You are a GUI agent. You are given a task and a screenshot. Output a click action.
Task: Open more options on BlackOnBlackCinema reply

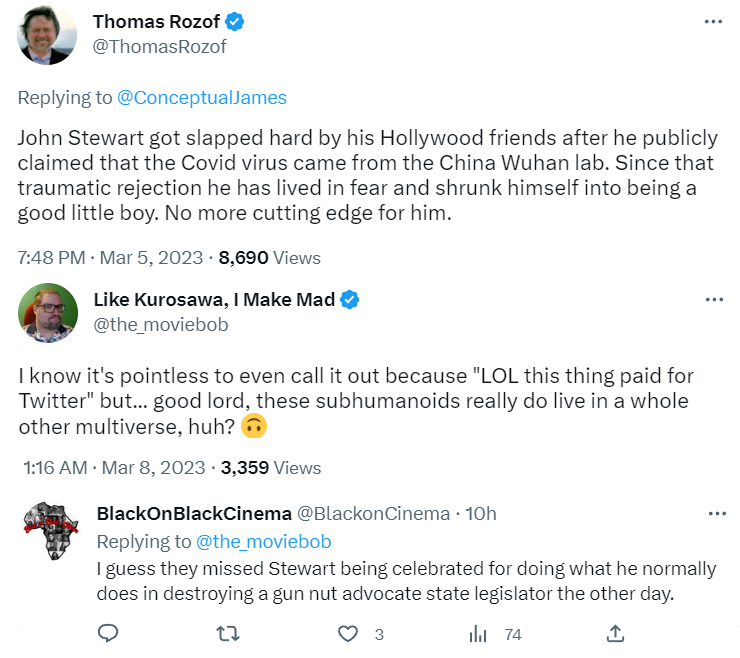pos(717,514)
